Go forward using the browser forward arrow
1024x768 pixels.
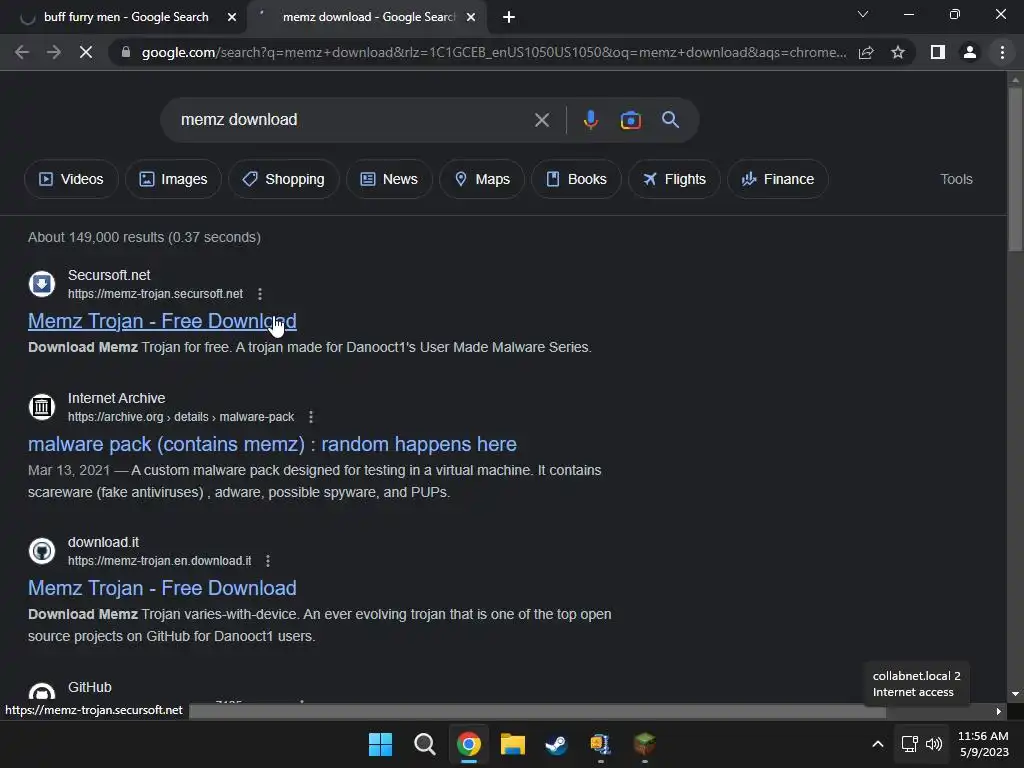pyautogui.click(x=54, y=52)
